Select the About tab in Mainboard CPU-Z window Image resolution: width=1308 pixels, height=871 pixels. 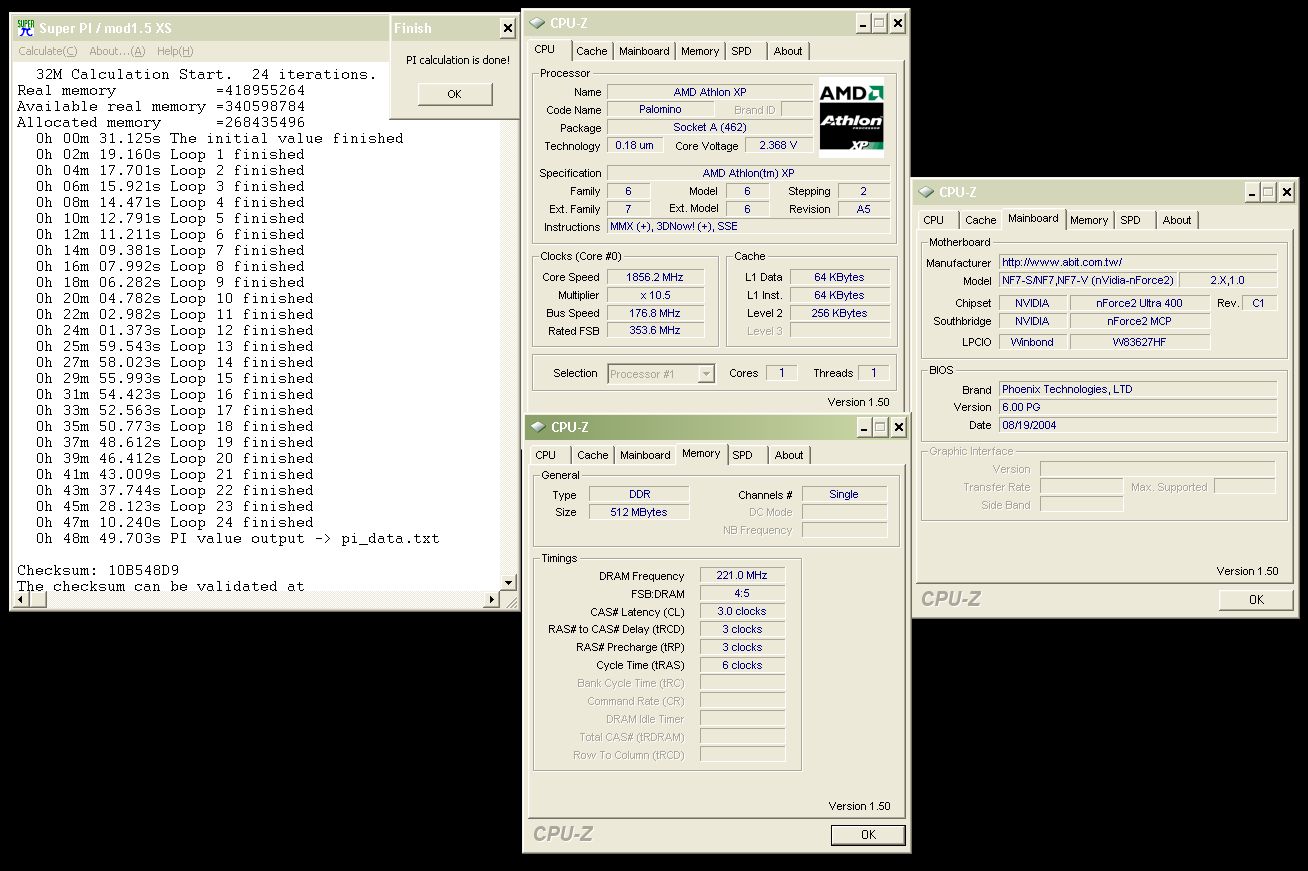pyautogui.click(x=1177, y=220)
